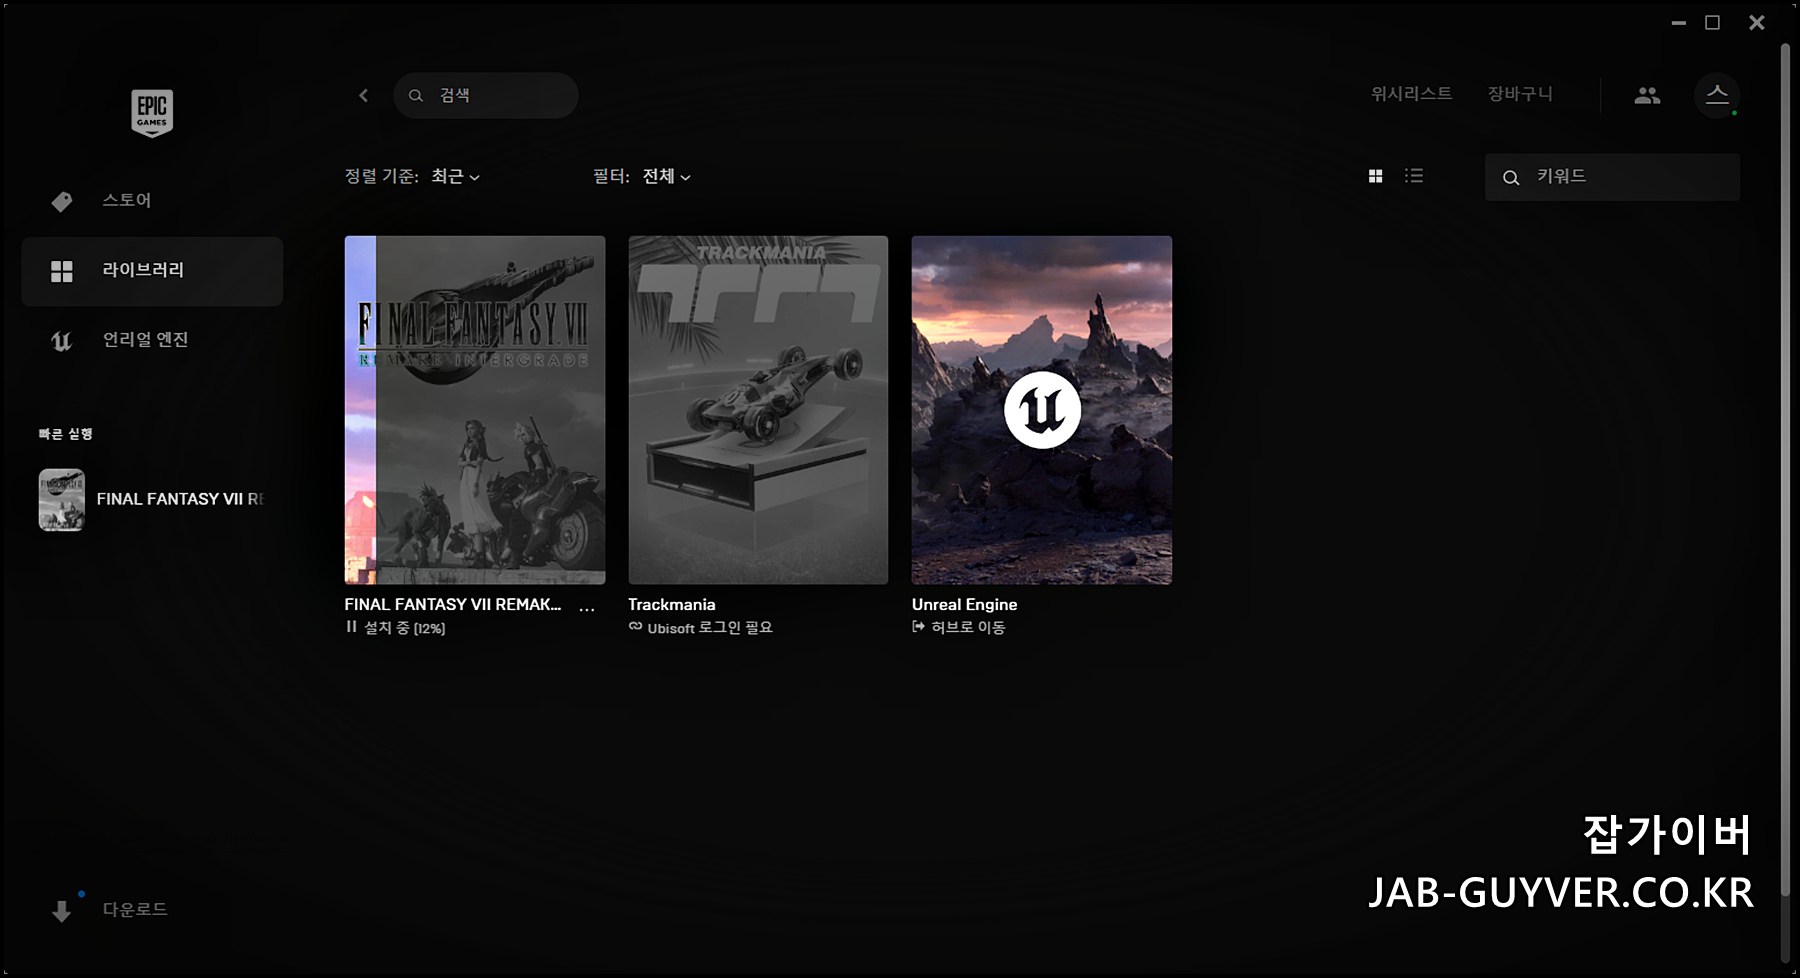Open the account profile avatar
This screenshot has width=1800, height=978.
coord(1717,96)
